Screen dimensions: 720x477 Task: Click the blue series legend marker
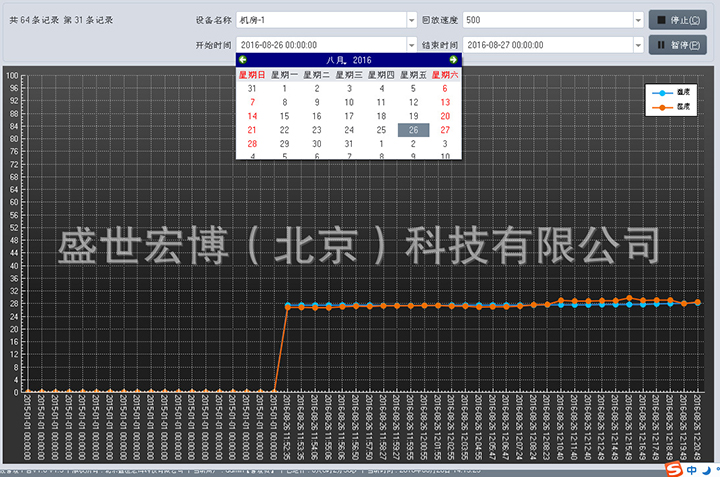[661, 92]
